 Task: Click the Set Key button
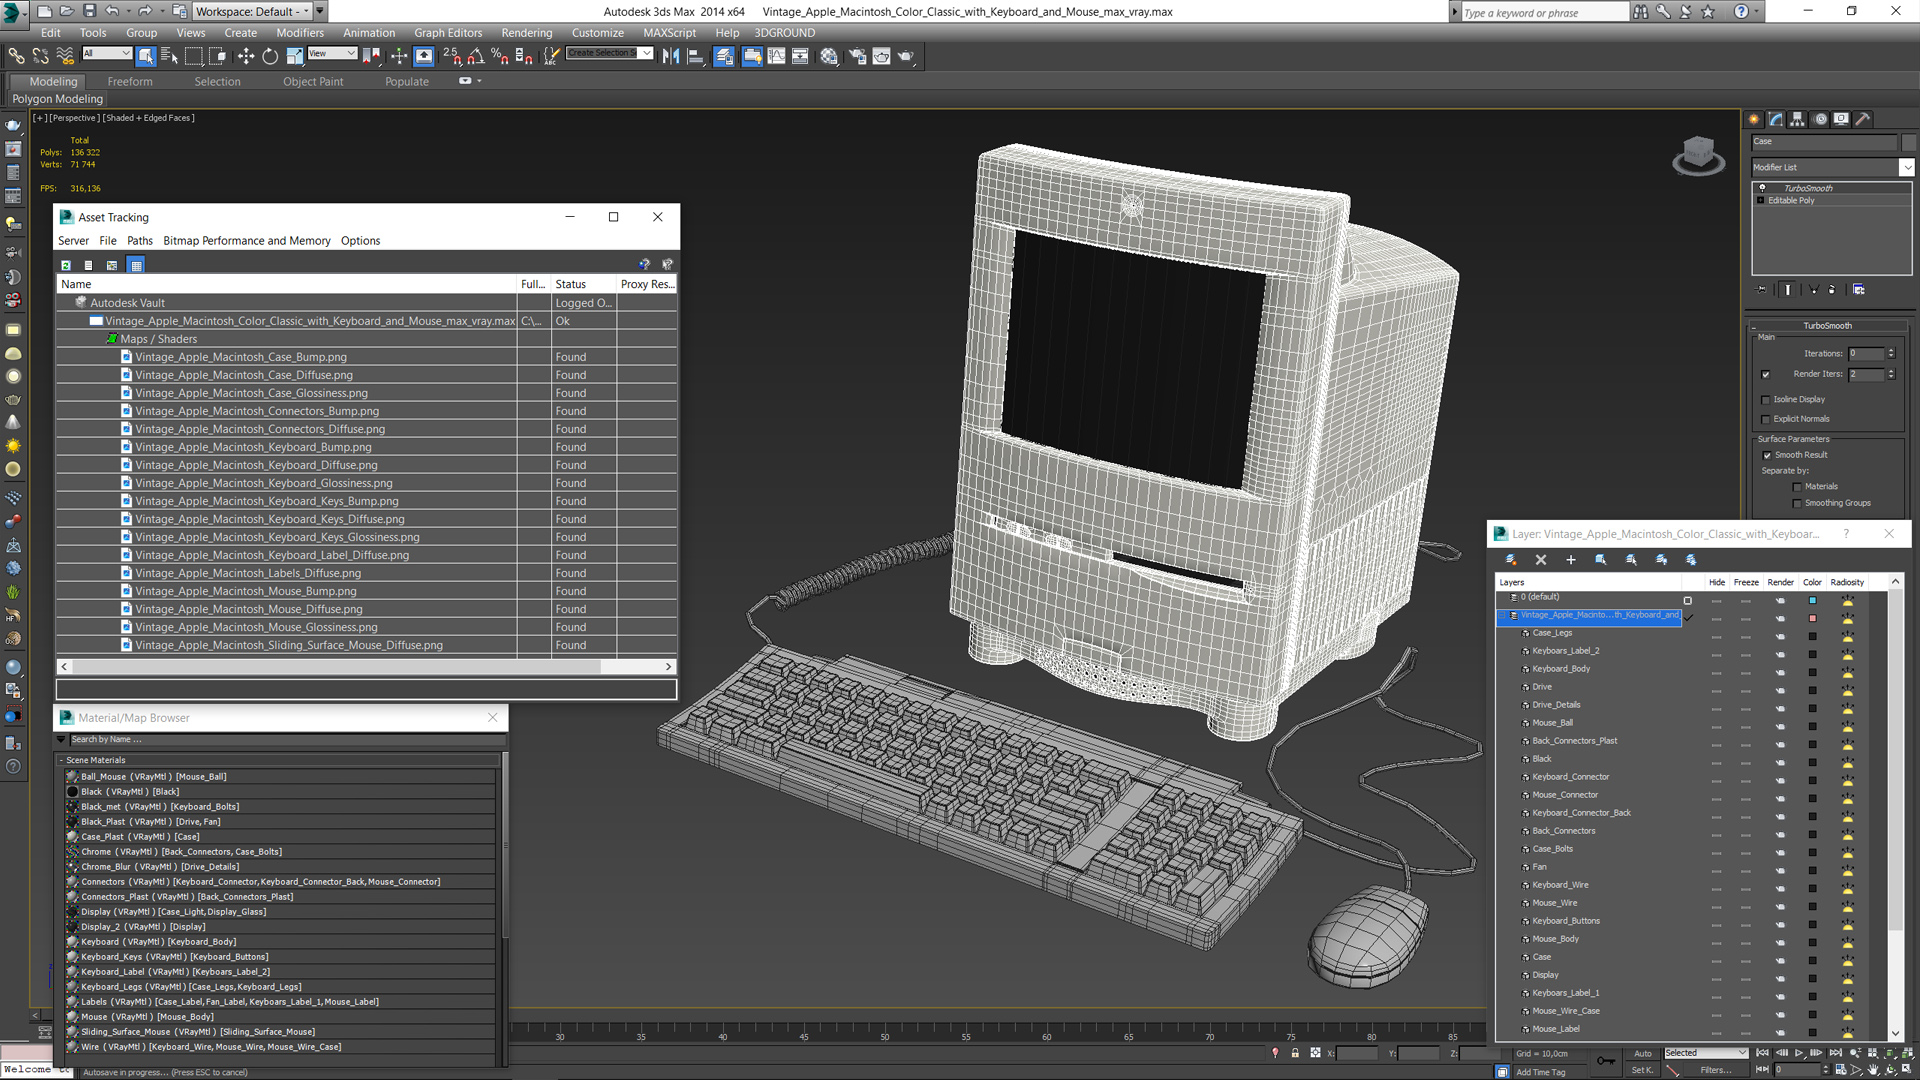[x=1642, y=1070]
